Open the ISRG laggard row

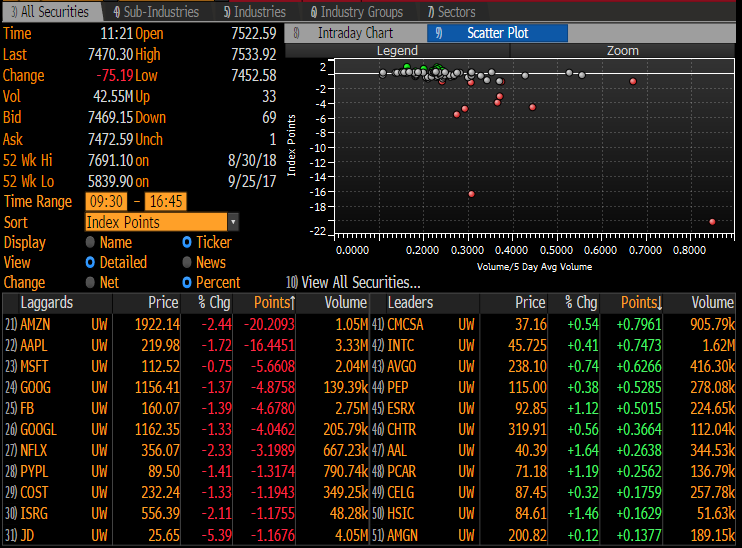pos(186,513)
